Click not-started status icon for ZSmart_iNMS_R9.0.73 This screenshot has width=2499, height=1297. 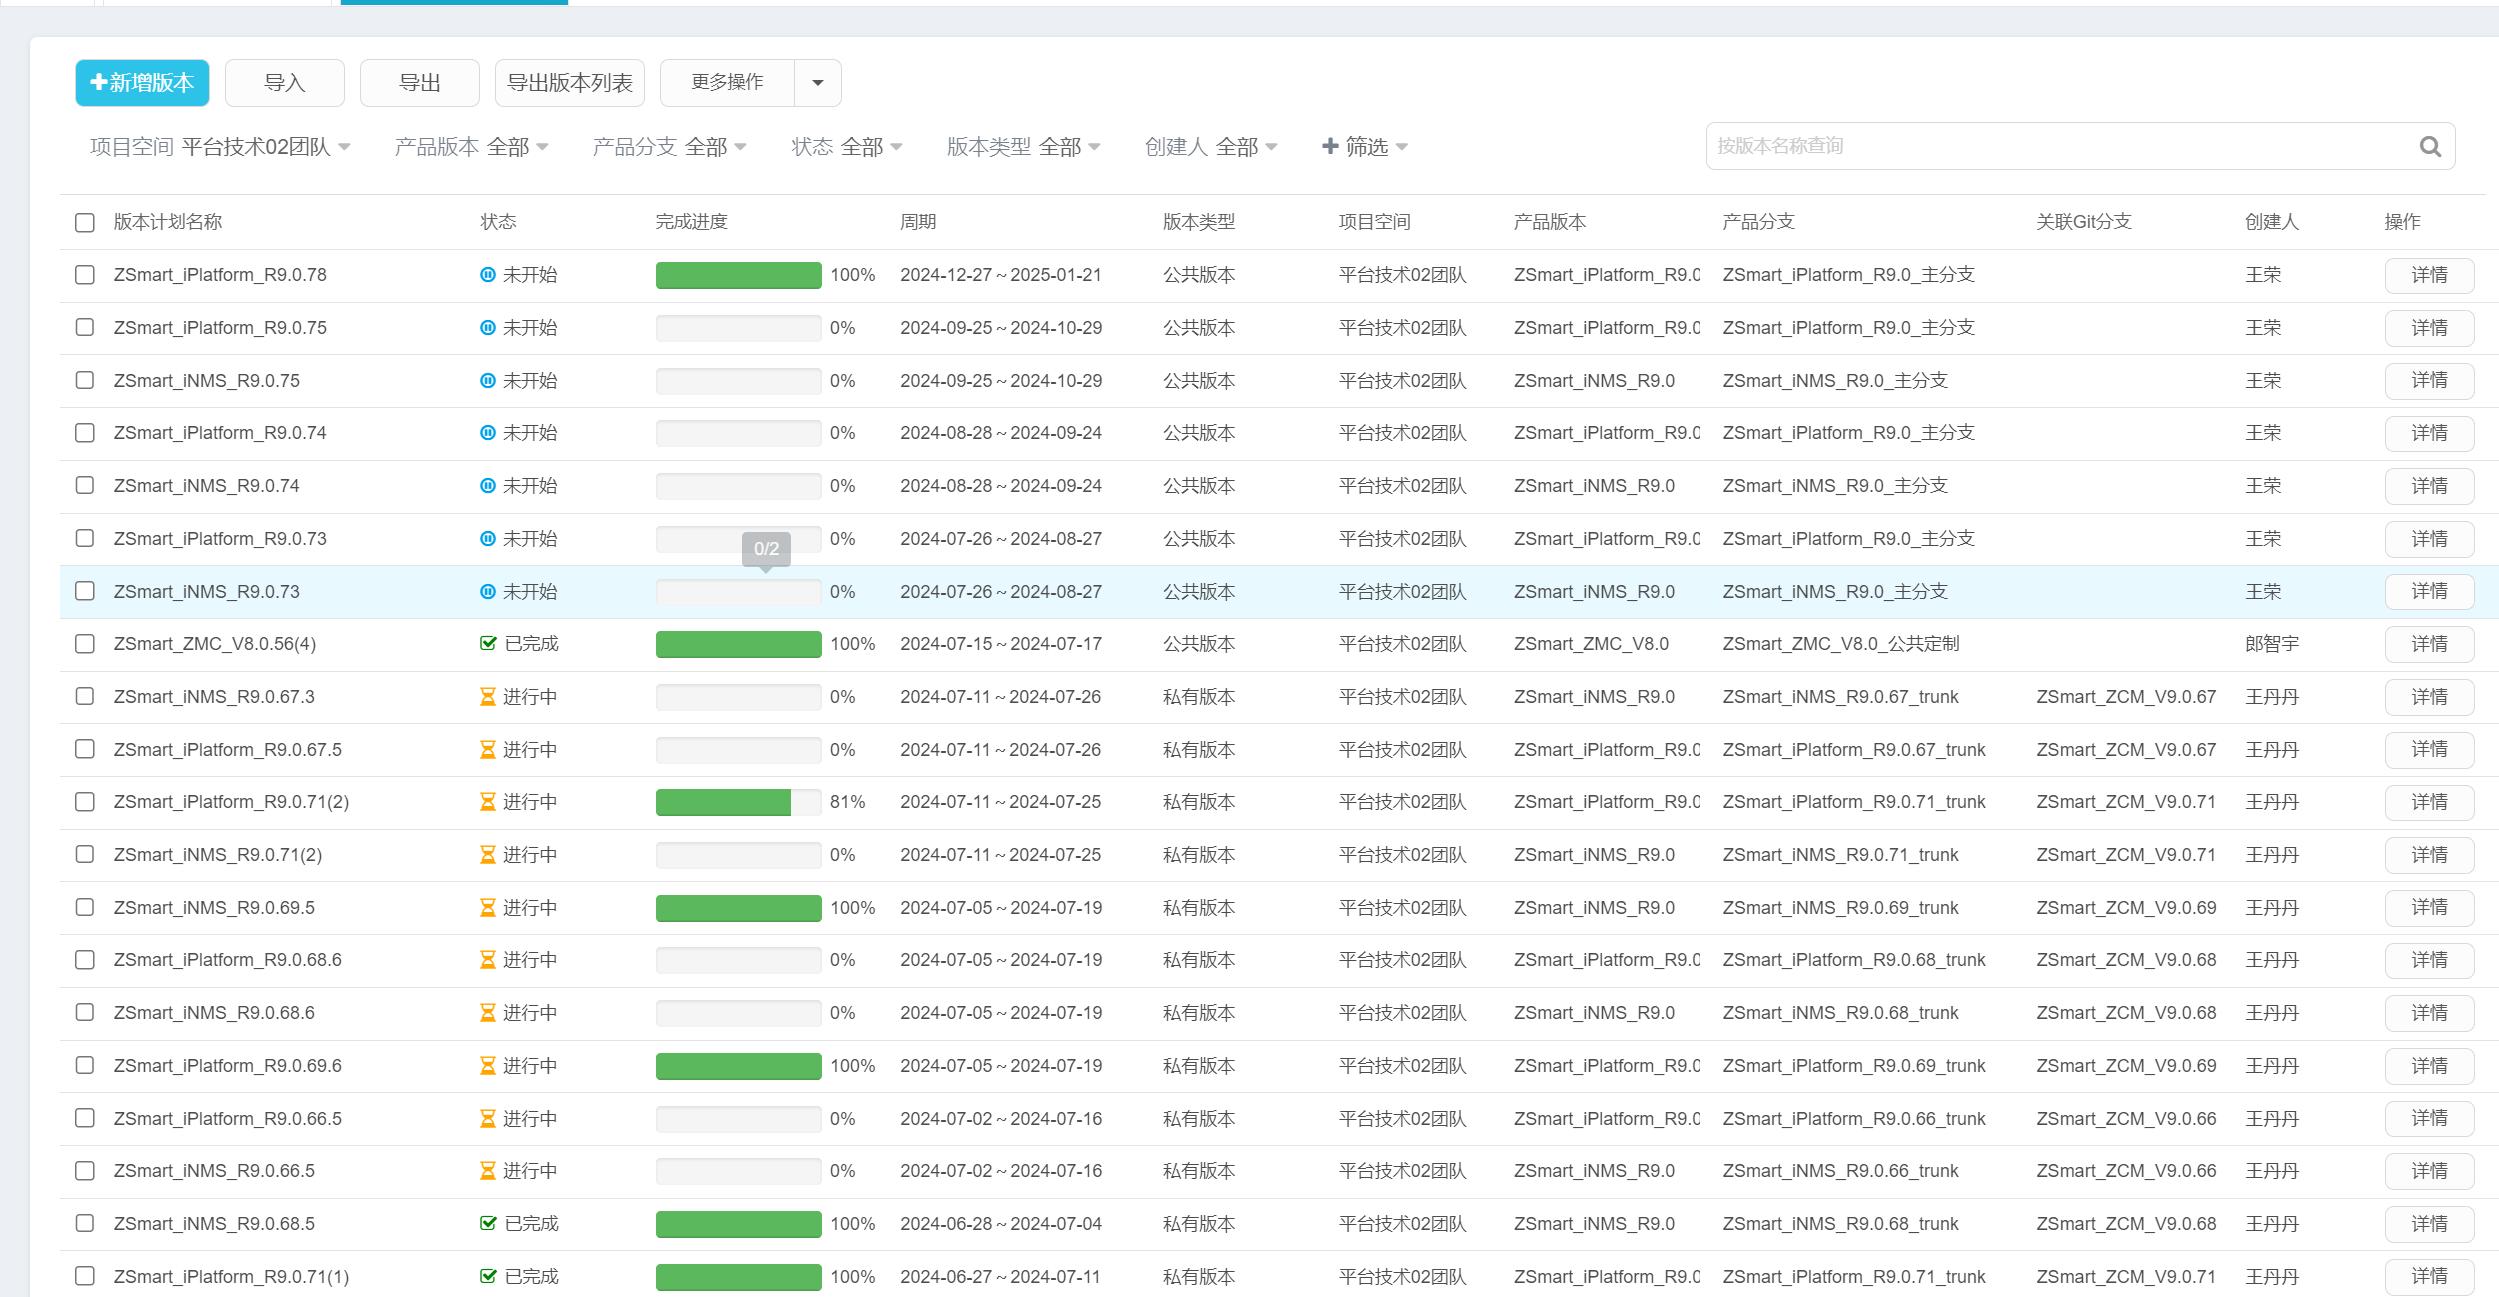click(488, 592)
